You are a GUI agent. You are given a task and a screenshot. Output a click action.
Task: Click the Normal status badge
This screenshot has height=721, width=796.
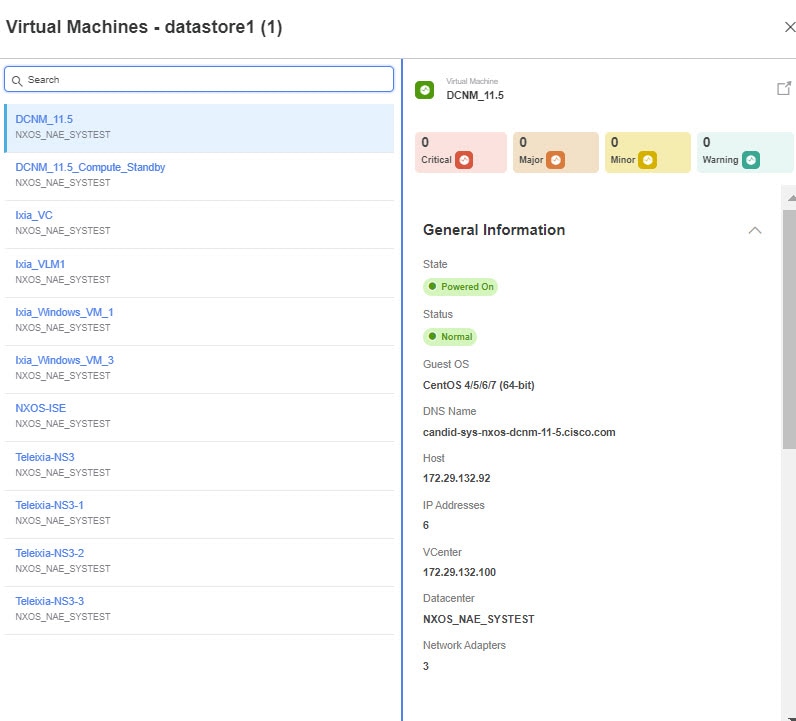point(450,337)
